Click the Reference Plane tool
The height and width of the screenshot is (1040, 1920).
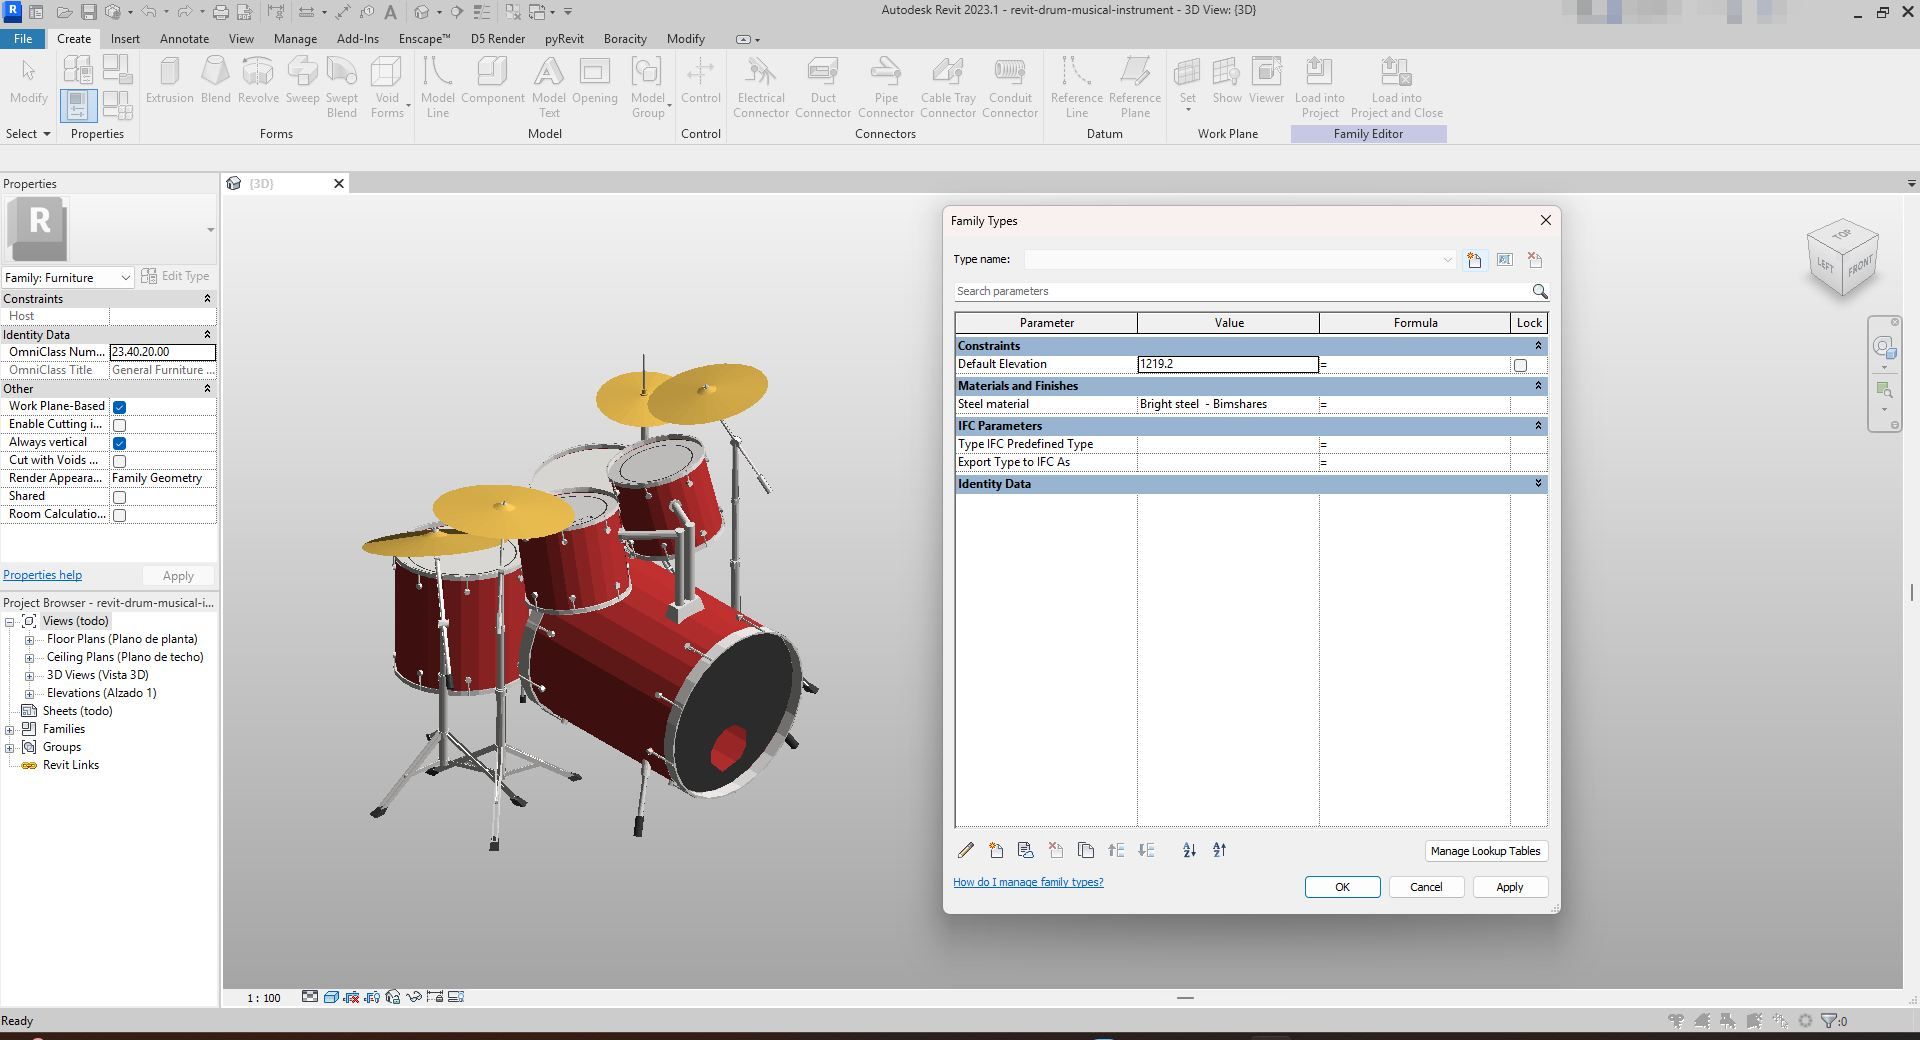(1135, 87)
